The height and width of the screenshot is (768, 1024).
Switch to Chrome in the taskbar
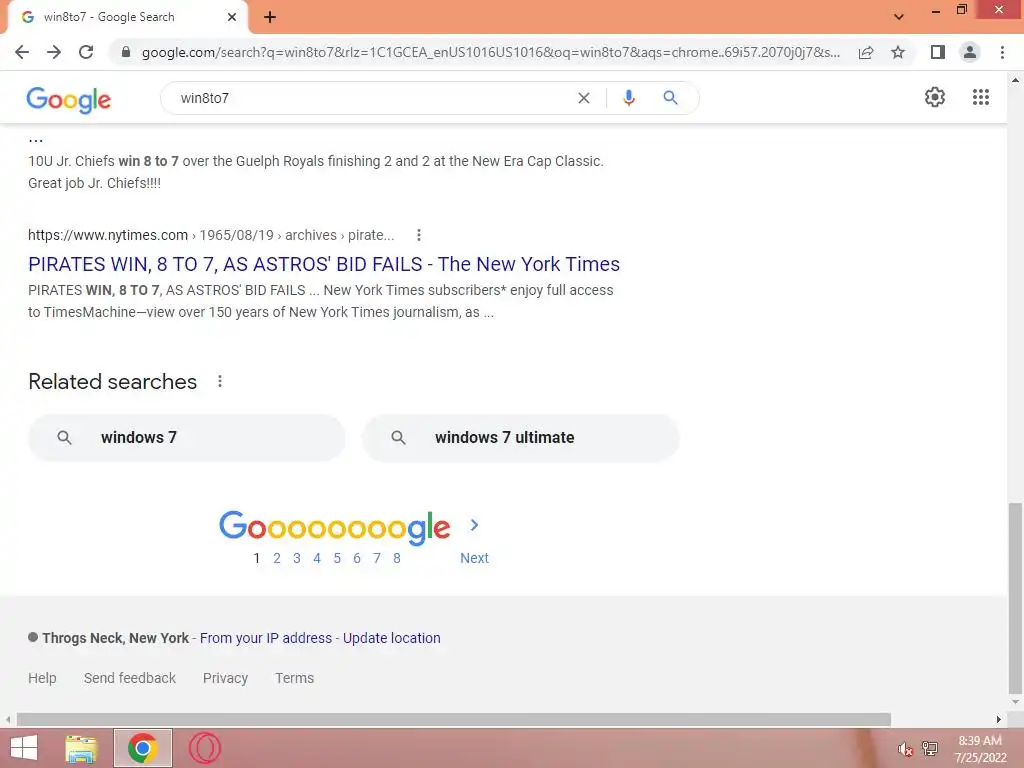[x=143, y=748]
